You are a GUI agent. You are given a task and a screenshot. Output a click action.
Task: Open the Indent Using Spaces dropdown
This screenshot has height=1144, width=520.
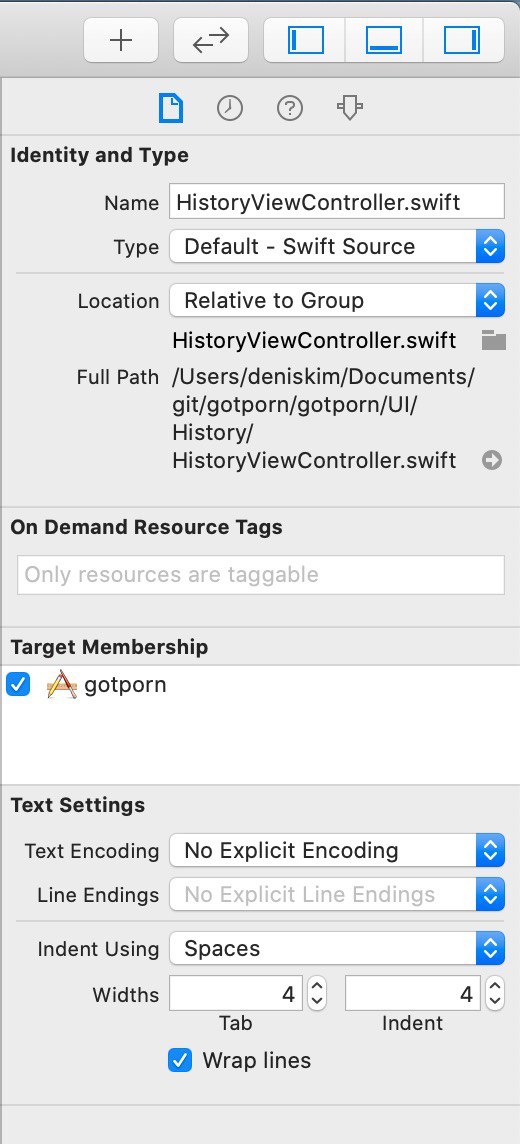pos(337,948)
